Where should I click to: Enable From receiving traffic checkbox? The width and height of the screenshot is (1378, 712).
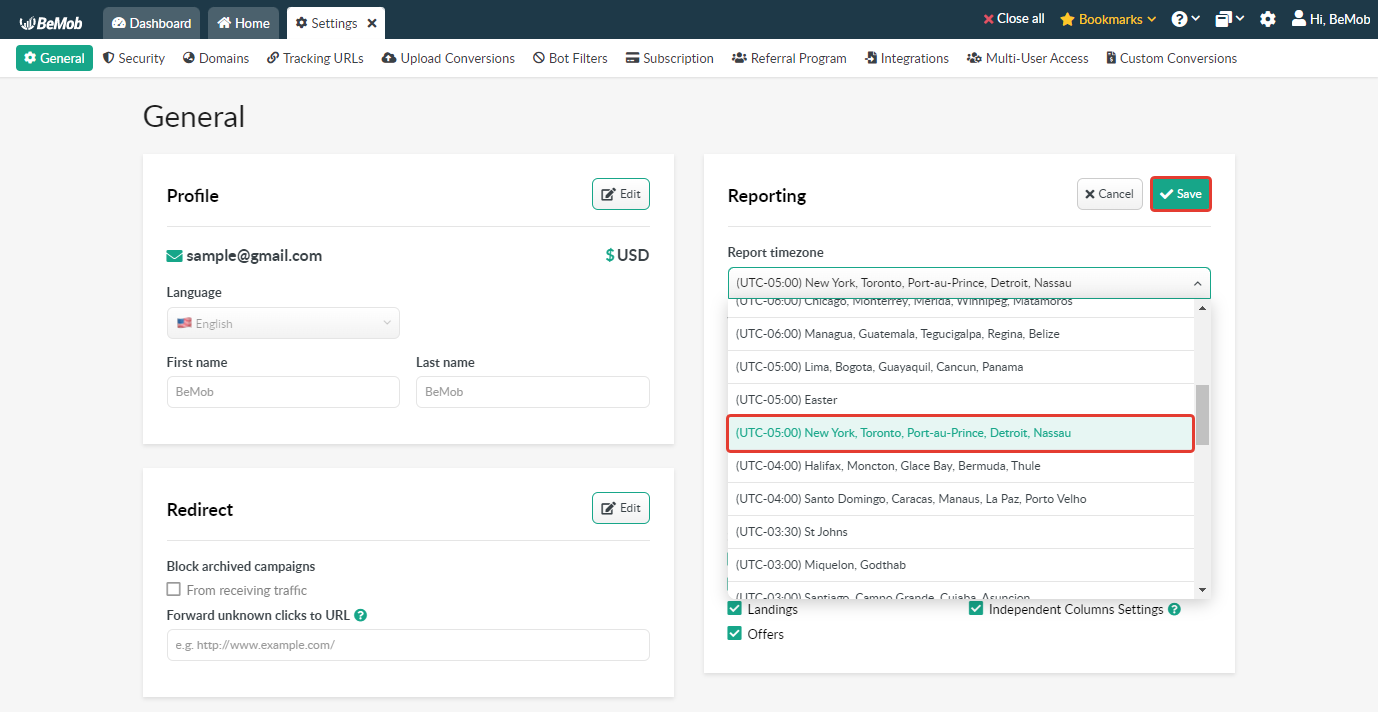174,590
